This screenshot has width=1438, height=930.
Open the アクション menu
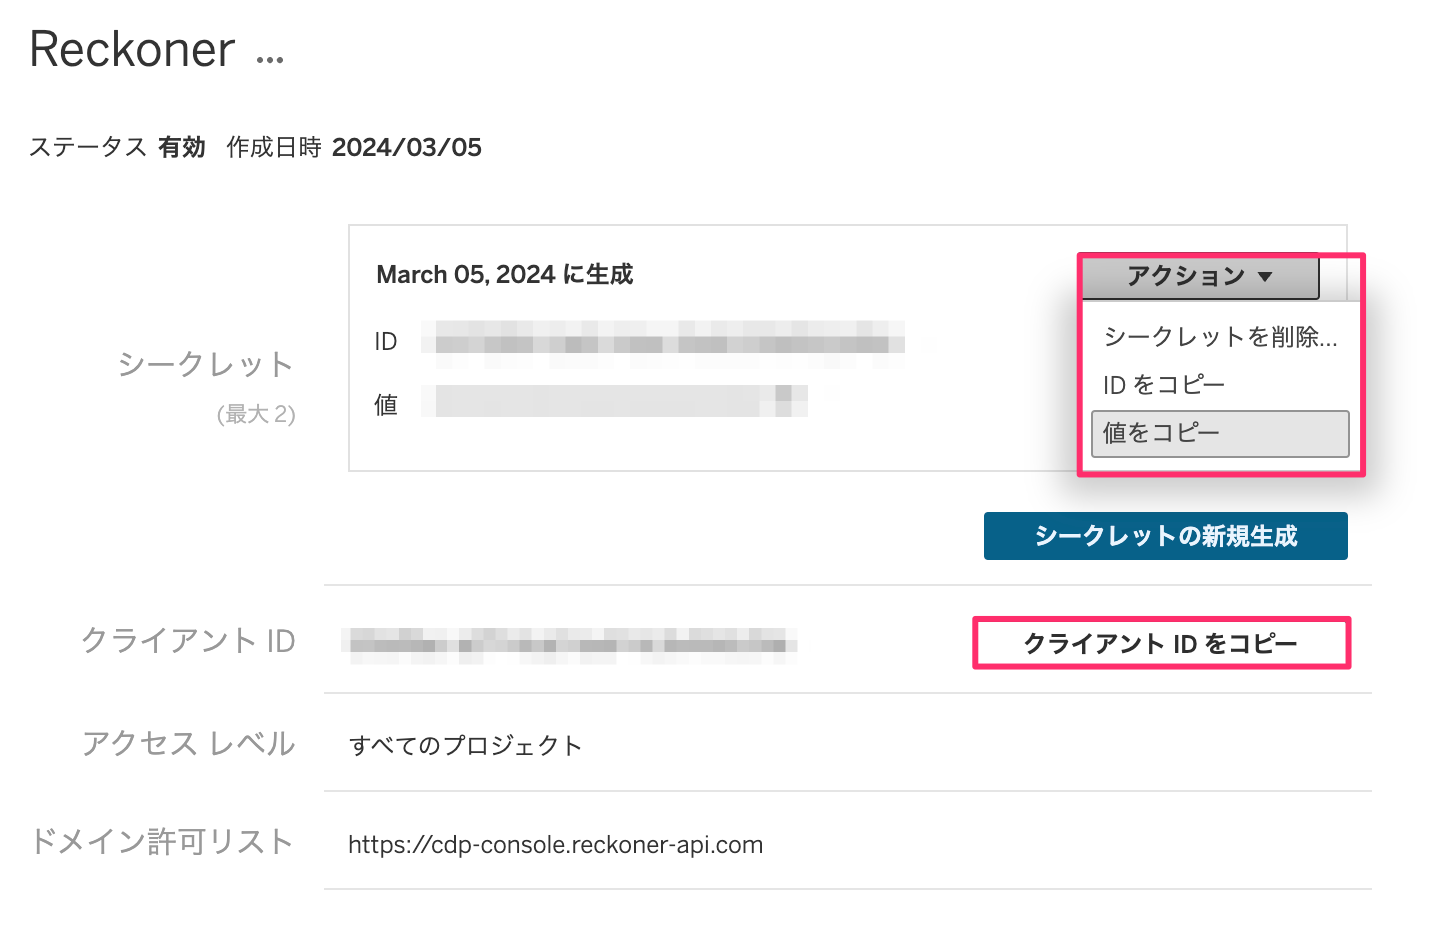1199,274
